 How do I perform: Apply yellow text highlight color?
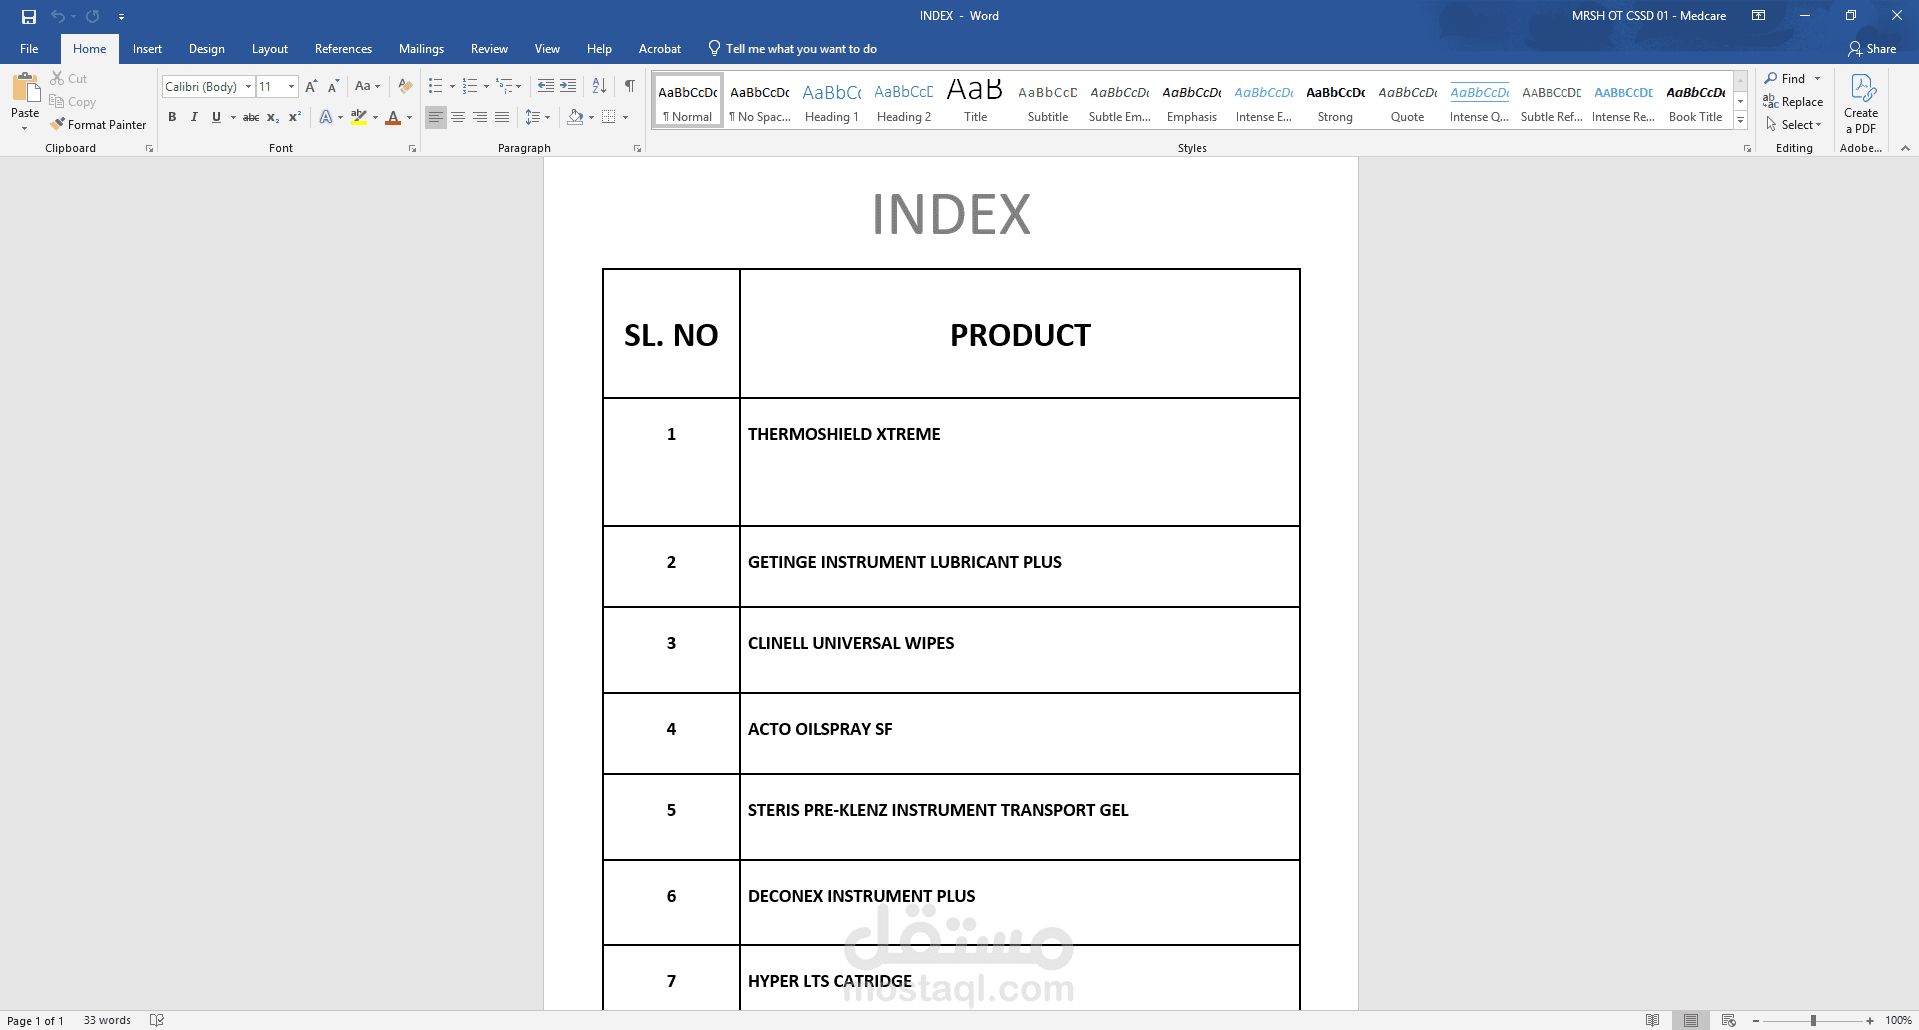point(359,117)
